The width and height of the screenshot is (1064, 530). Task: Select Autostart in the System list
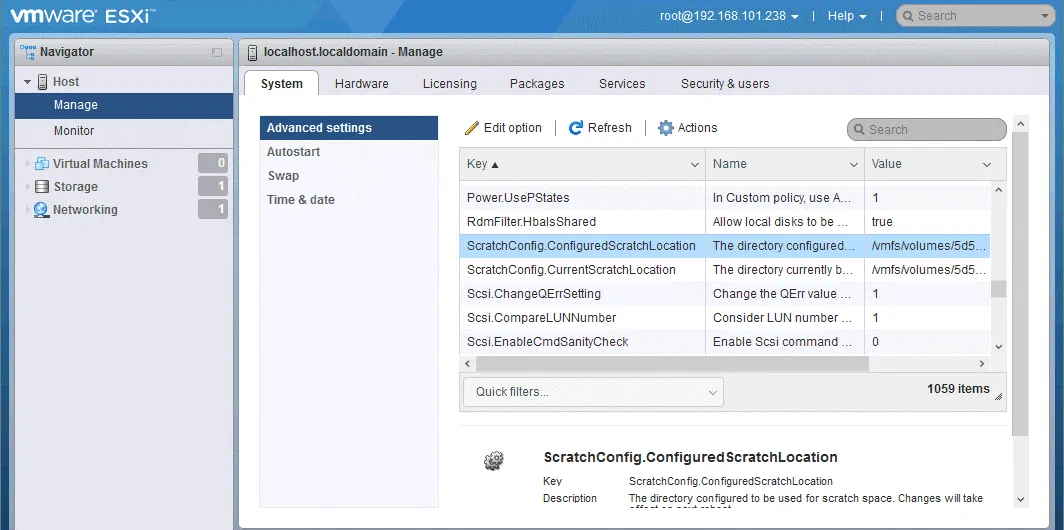293,152
